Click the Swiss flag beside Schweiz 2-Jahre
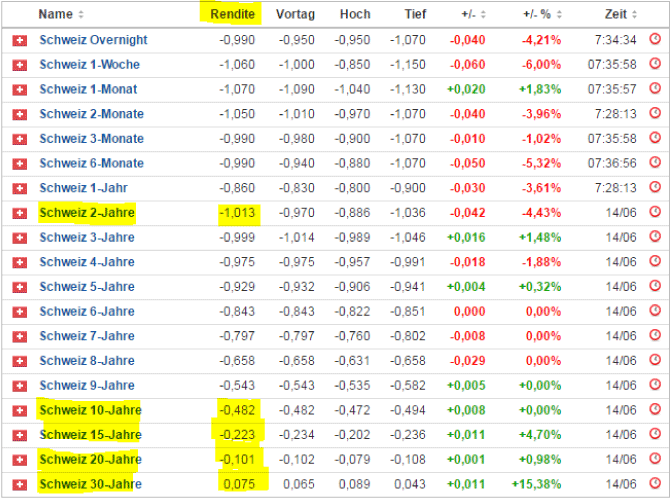The width and height of the screenshot is (672, 500). point(17,213)
